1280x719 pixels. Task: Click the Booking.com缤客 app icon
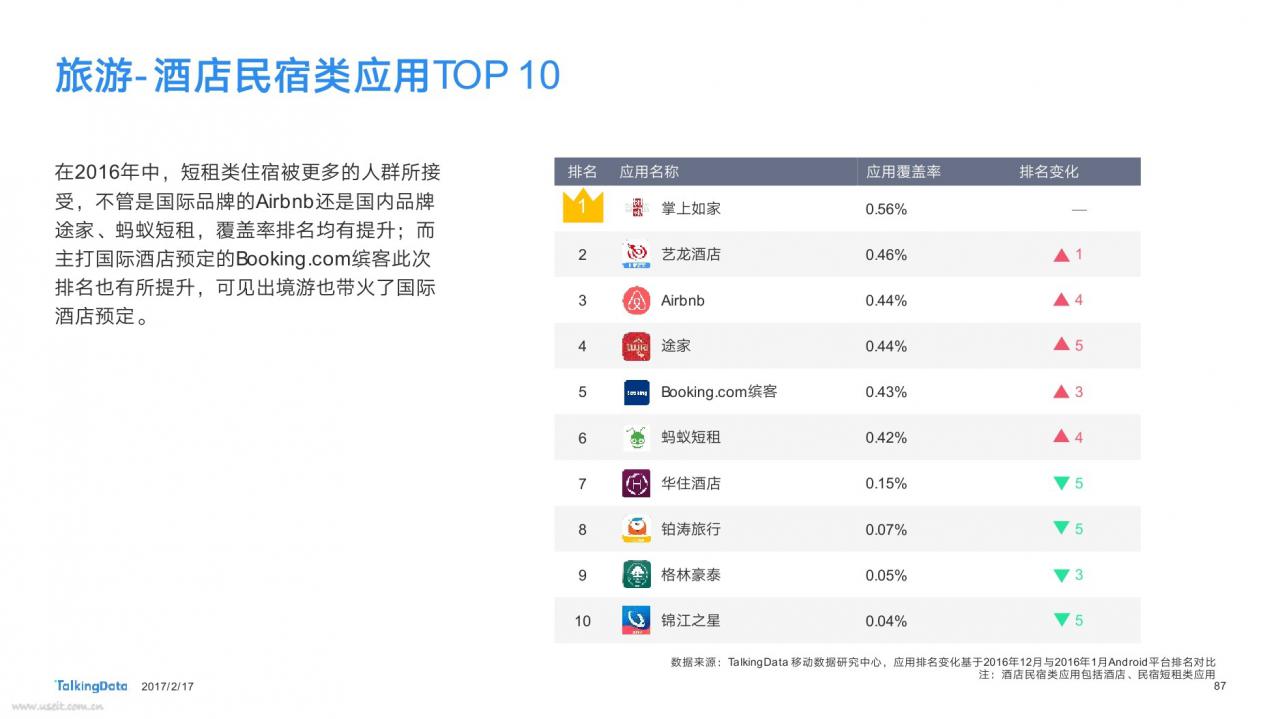(x=636, y=392)
